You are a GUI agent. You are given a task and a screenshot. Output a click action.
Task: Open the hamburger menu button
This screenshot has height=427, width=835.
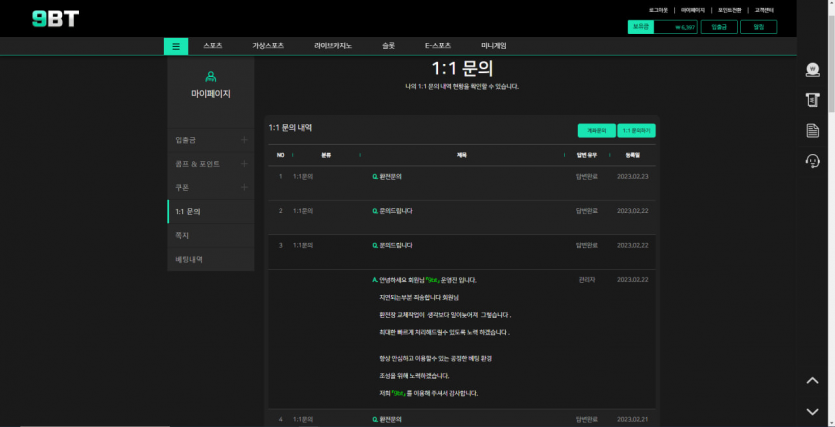(176, 46)
